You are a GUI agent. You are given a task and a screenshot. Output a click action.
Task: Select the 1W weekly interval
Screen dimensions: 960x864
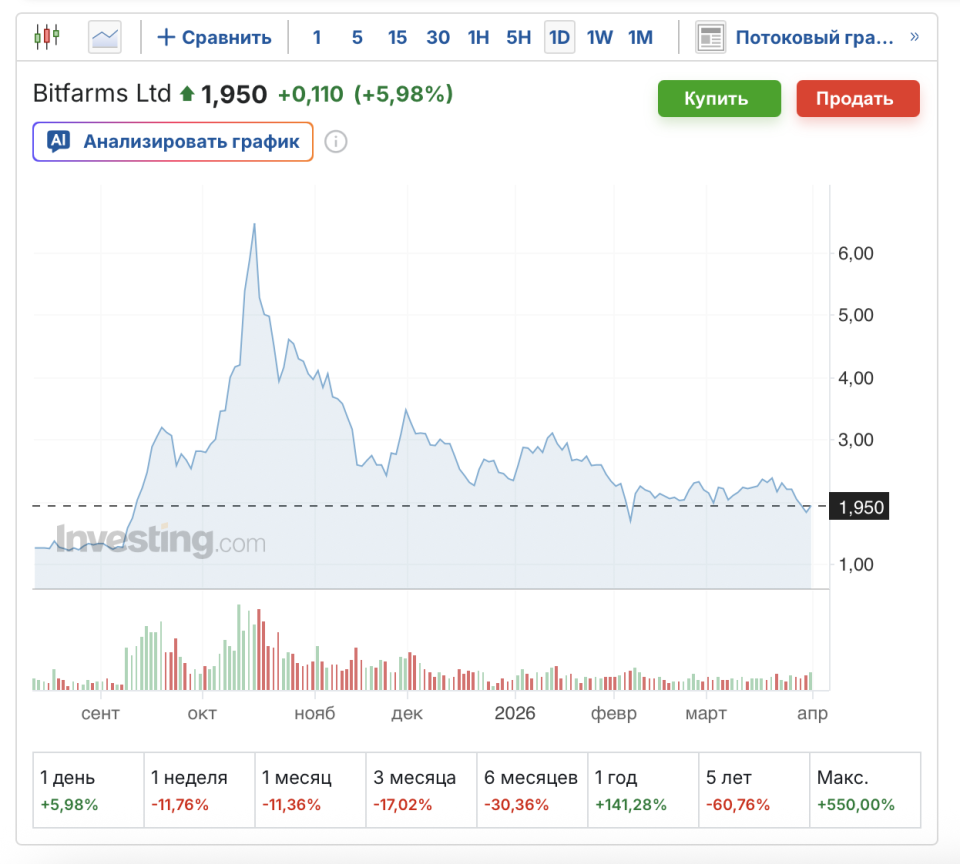coord(599,37)
